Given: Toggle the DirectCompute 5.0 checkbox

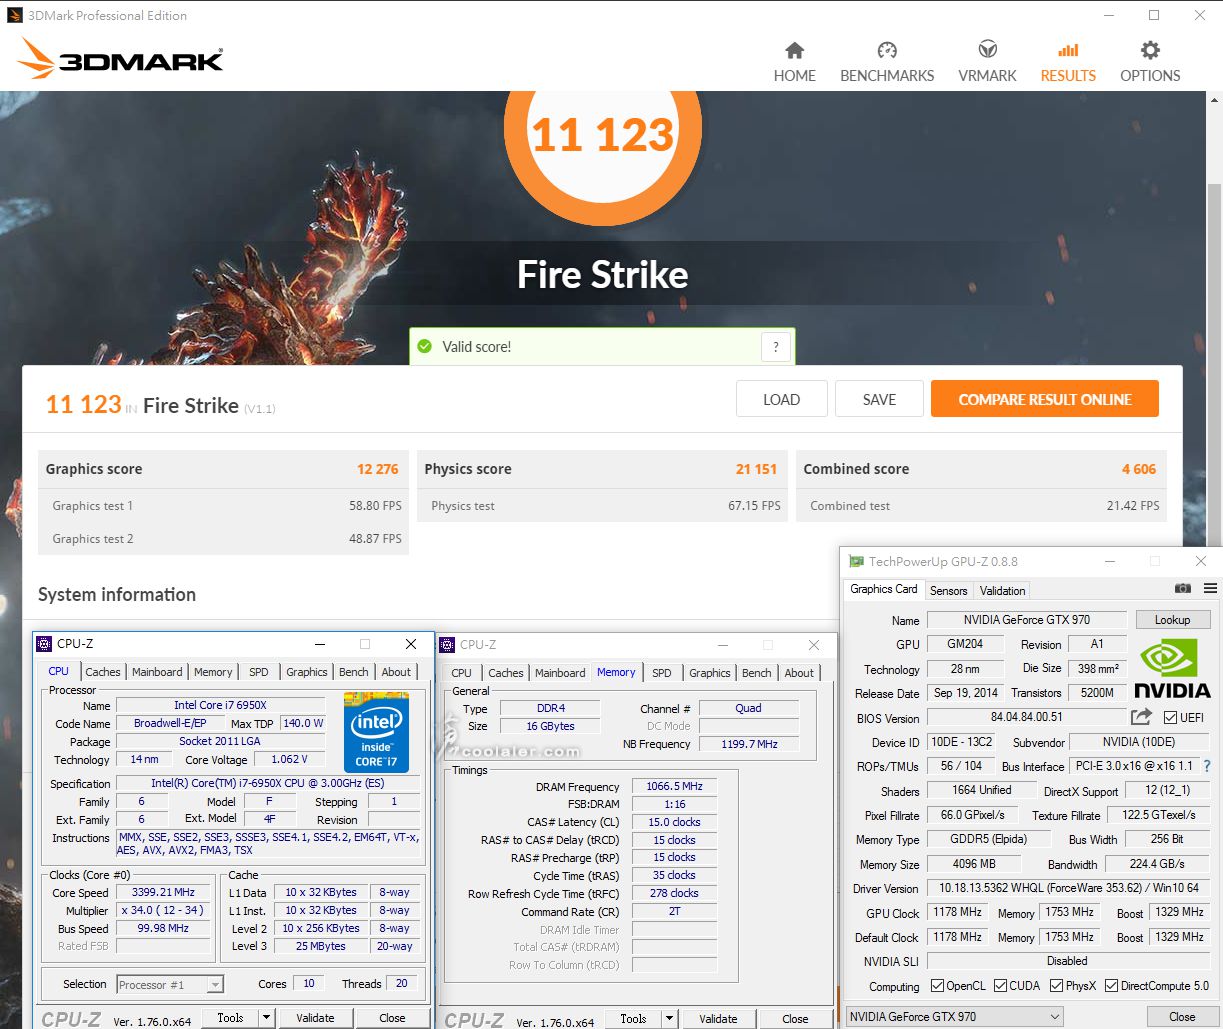Looking at the screenshot, I should 1111,986.
